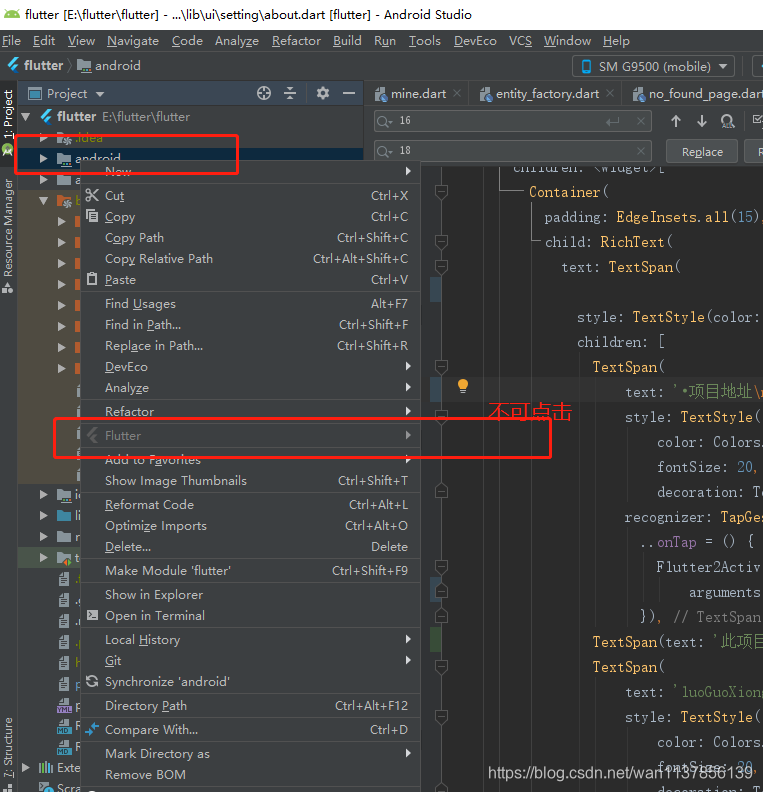Jump to next search occurrence arrow

coord(701,121)
